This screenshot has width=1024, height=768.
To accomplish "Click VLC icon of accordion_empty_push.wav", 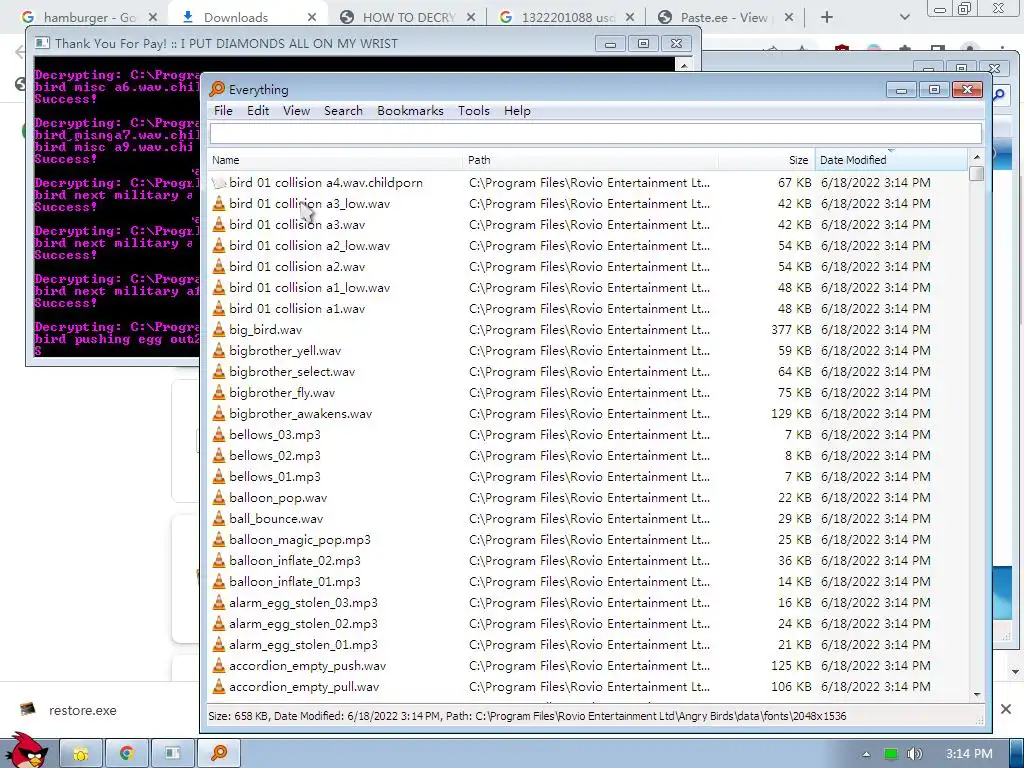I will click(x=219, y=665).
